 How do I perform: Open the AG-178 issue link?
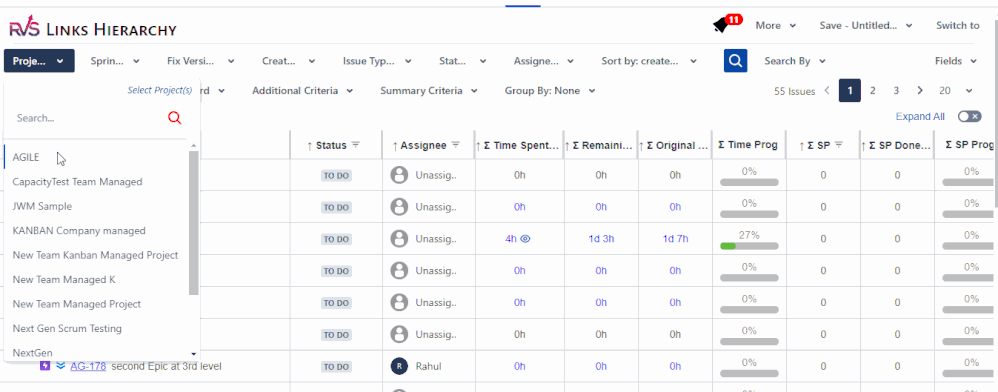tap(88, 367)
